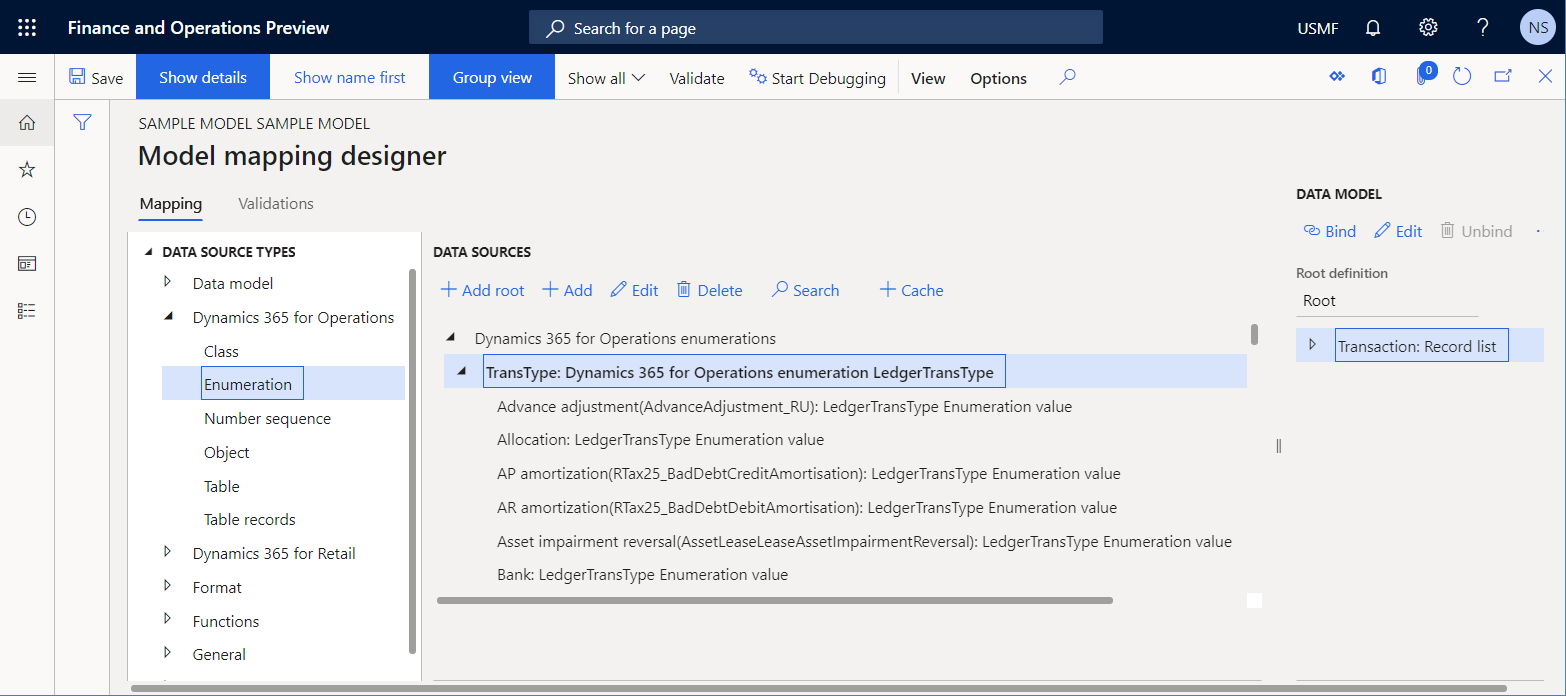This screenshot has height=696, width=1566.
Task: Open the filter pane funnel icon
Action: (x=82, y=122)
